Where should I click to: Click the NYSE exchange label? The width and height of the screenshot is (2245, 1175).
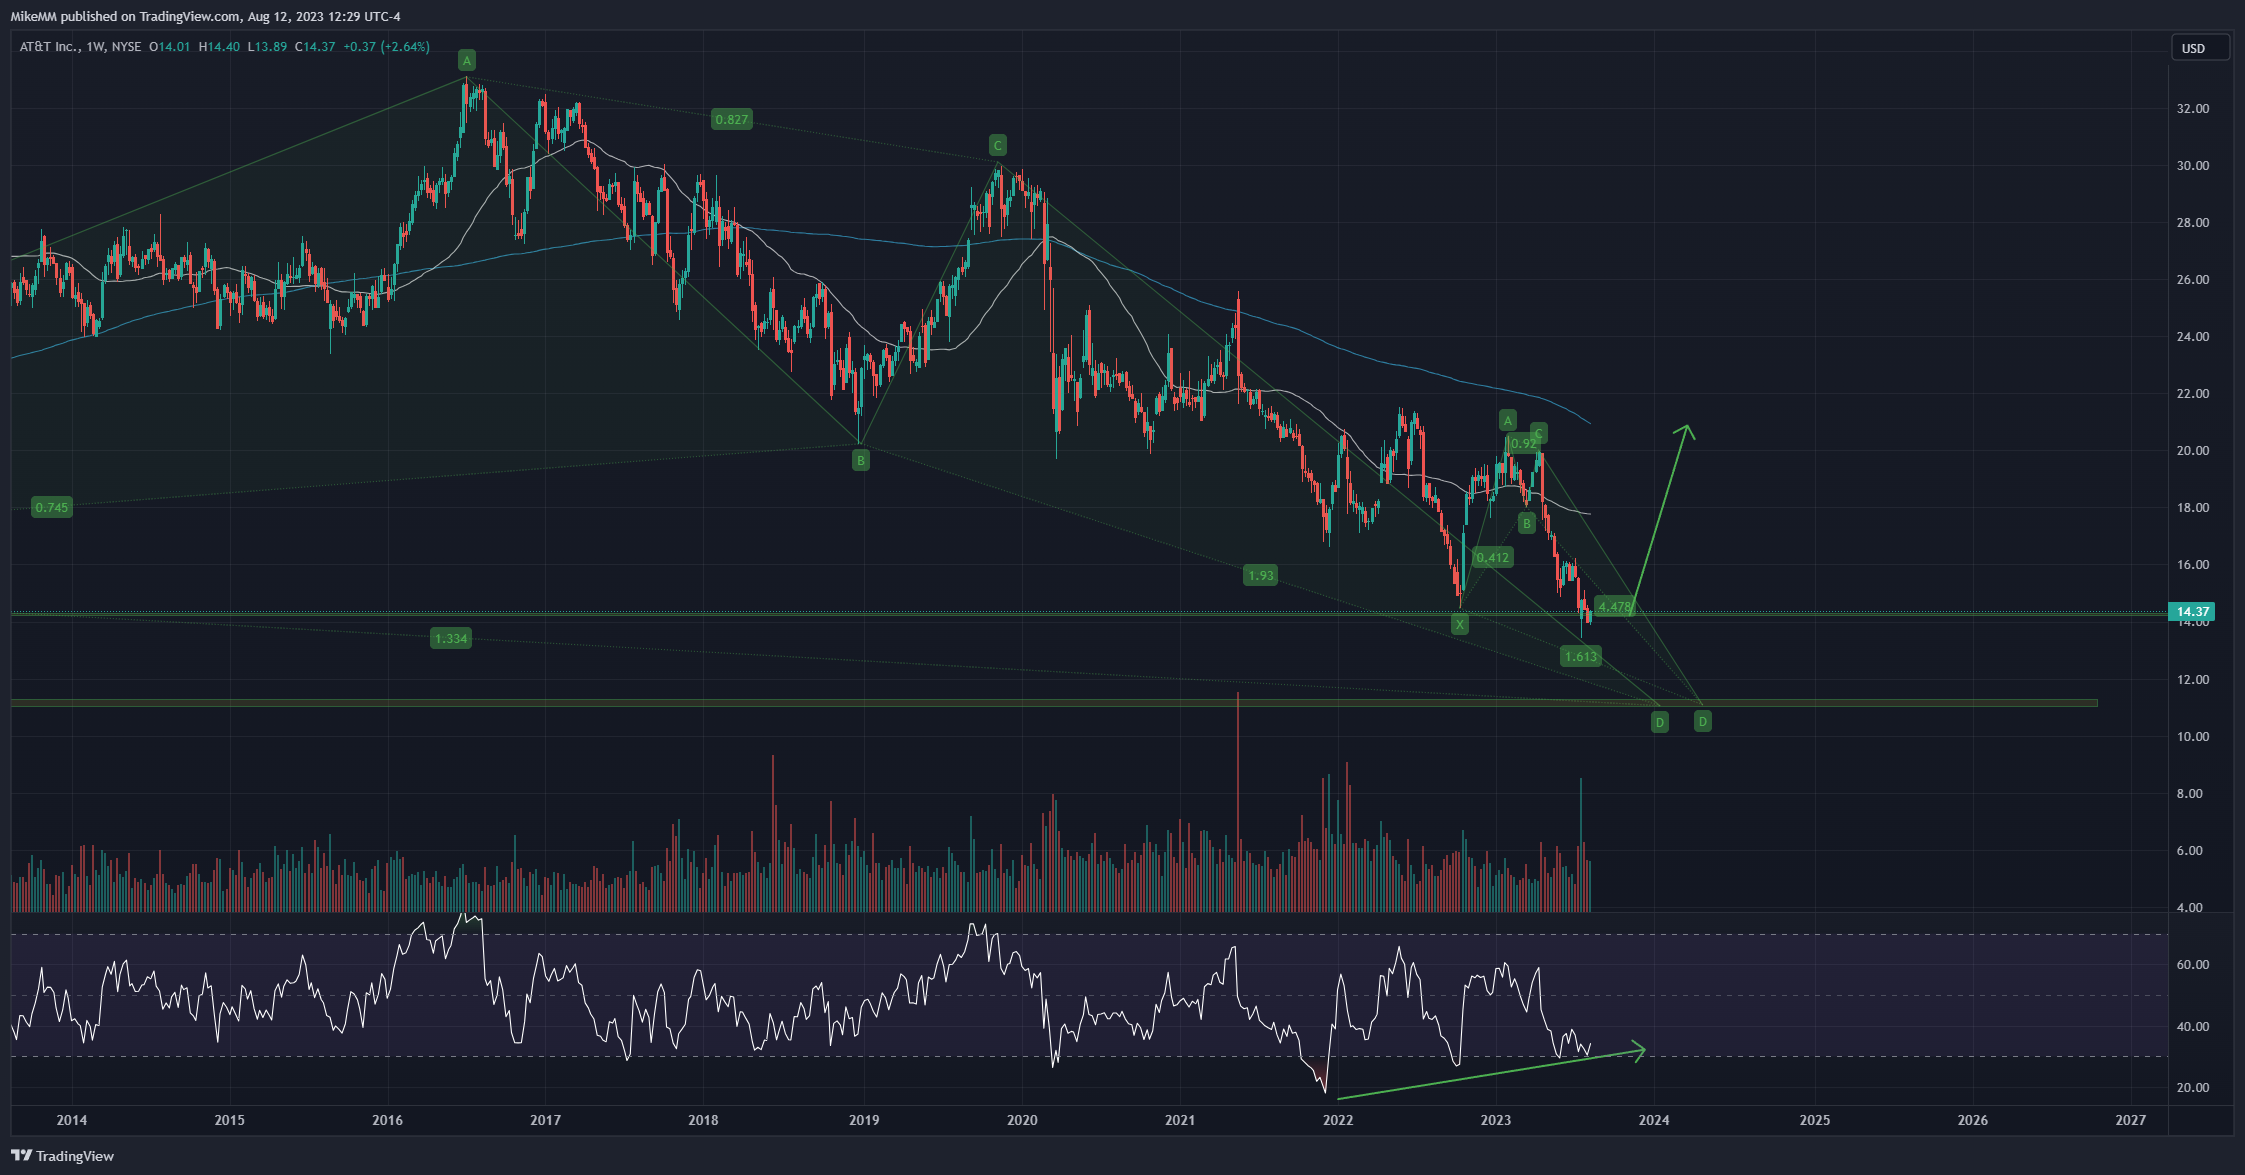126,47
